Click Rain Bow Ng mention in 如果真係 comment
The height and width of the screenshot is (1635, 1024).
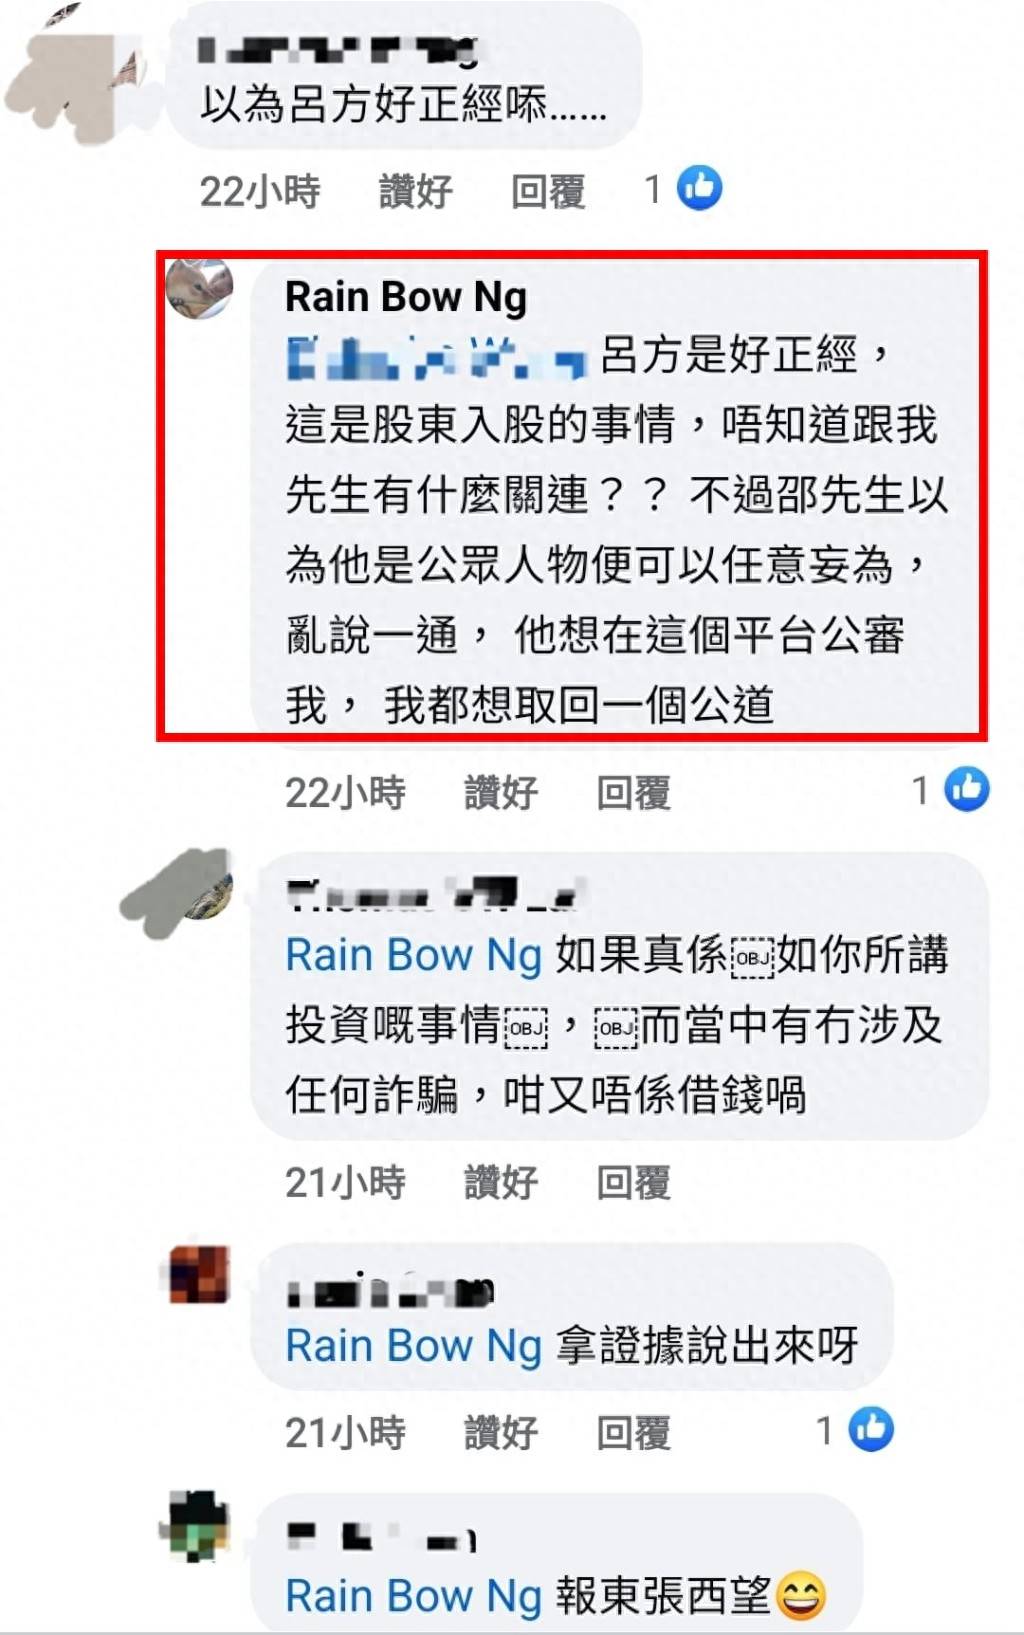pos(414,955)
